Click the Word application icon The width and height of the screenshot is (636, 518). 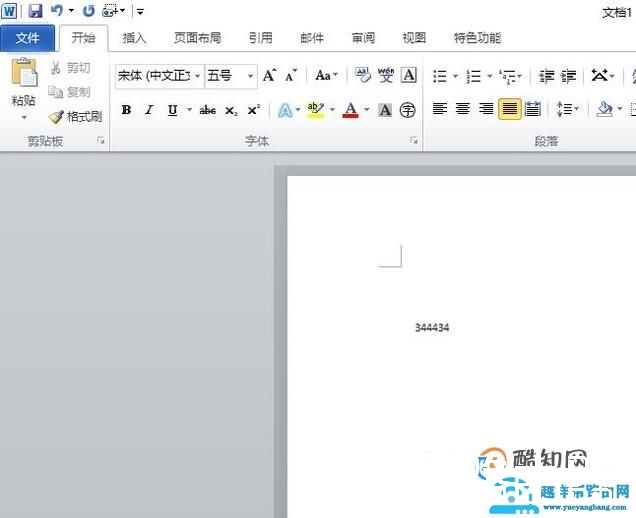coord(9,11)
